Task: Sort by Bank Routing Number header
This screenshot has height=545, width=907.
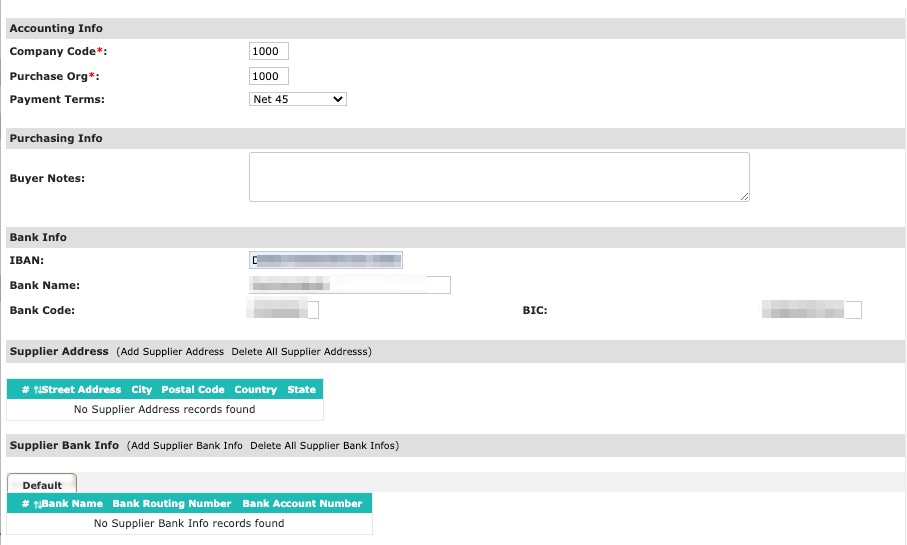Action: [172, 504]
